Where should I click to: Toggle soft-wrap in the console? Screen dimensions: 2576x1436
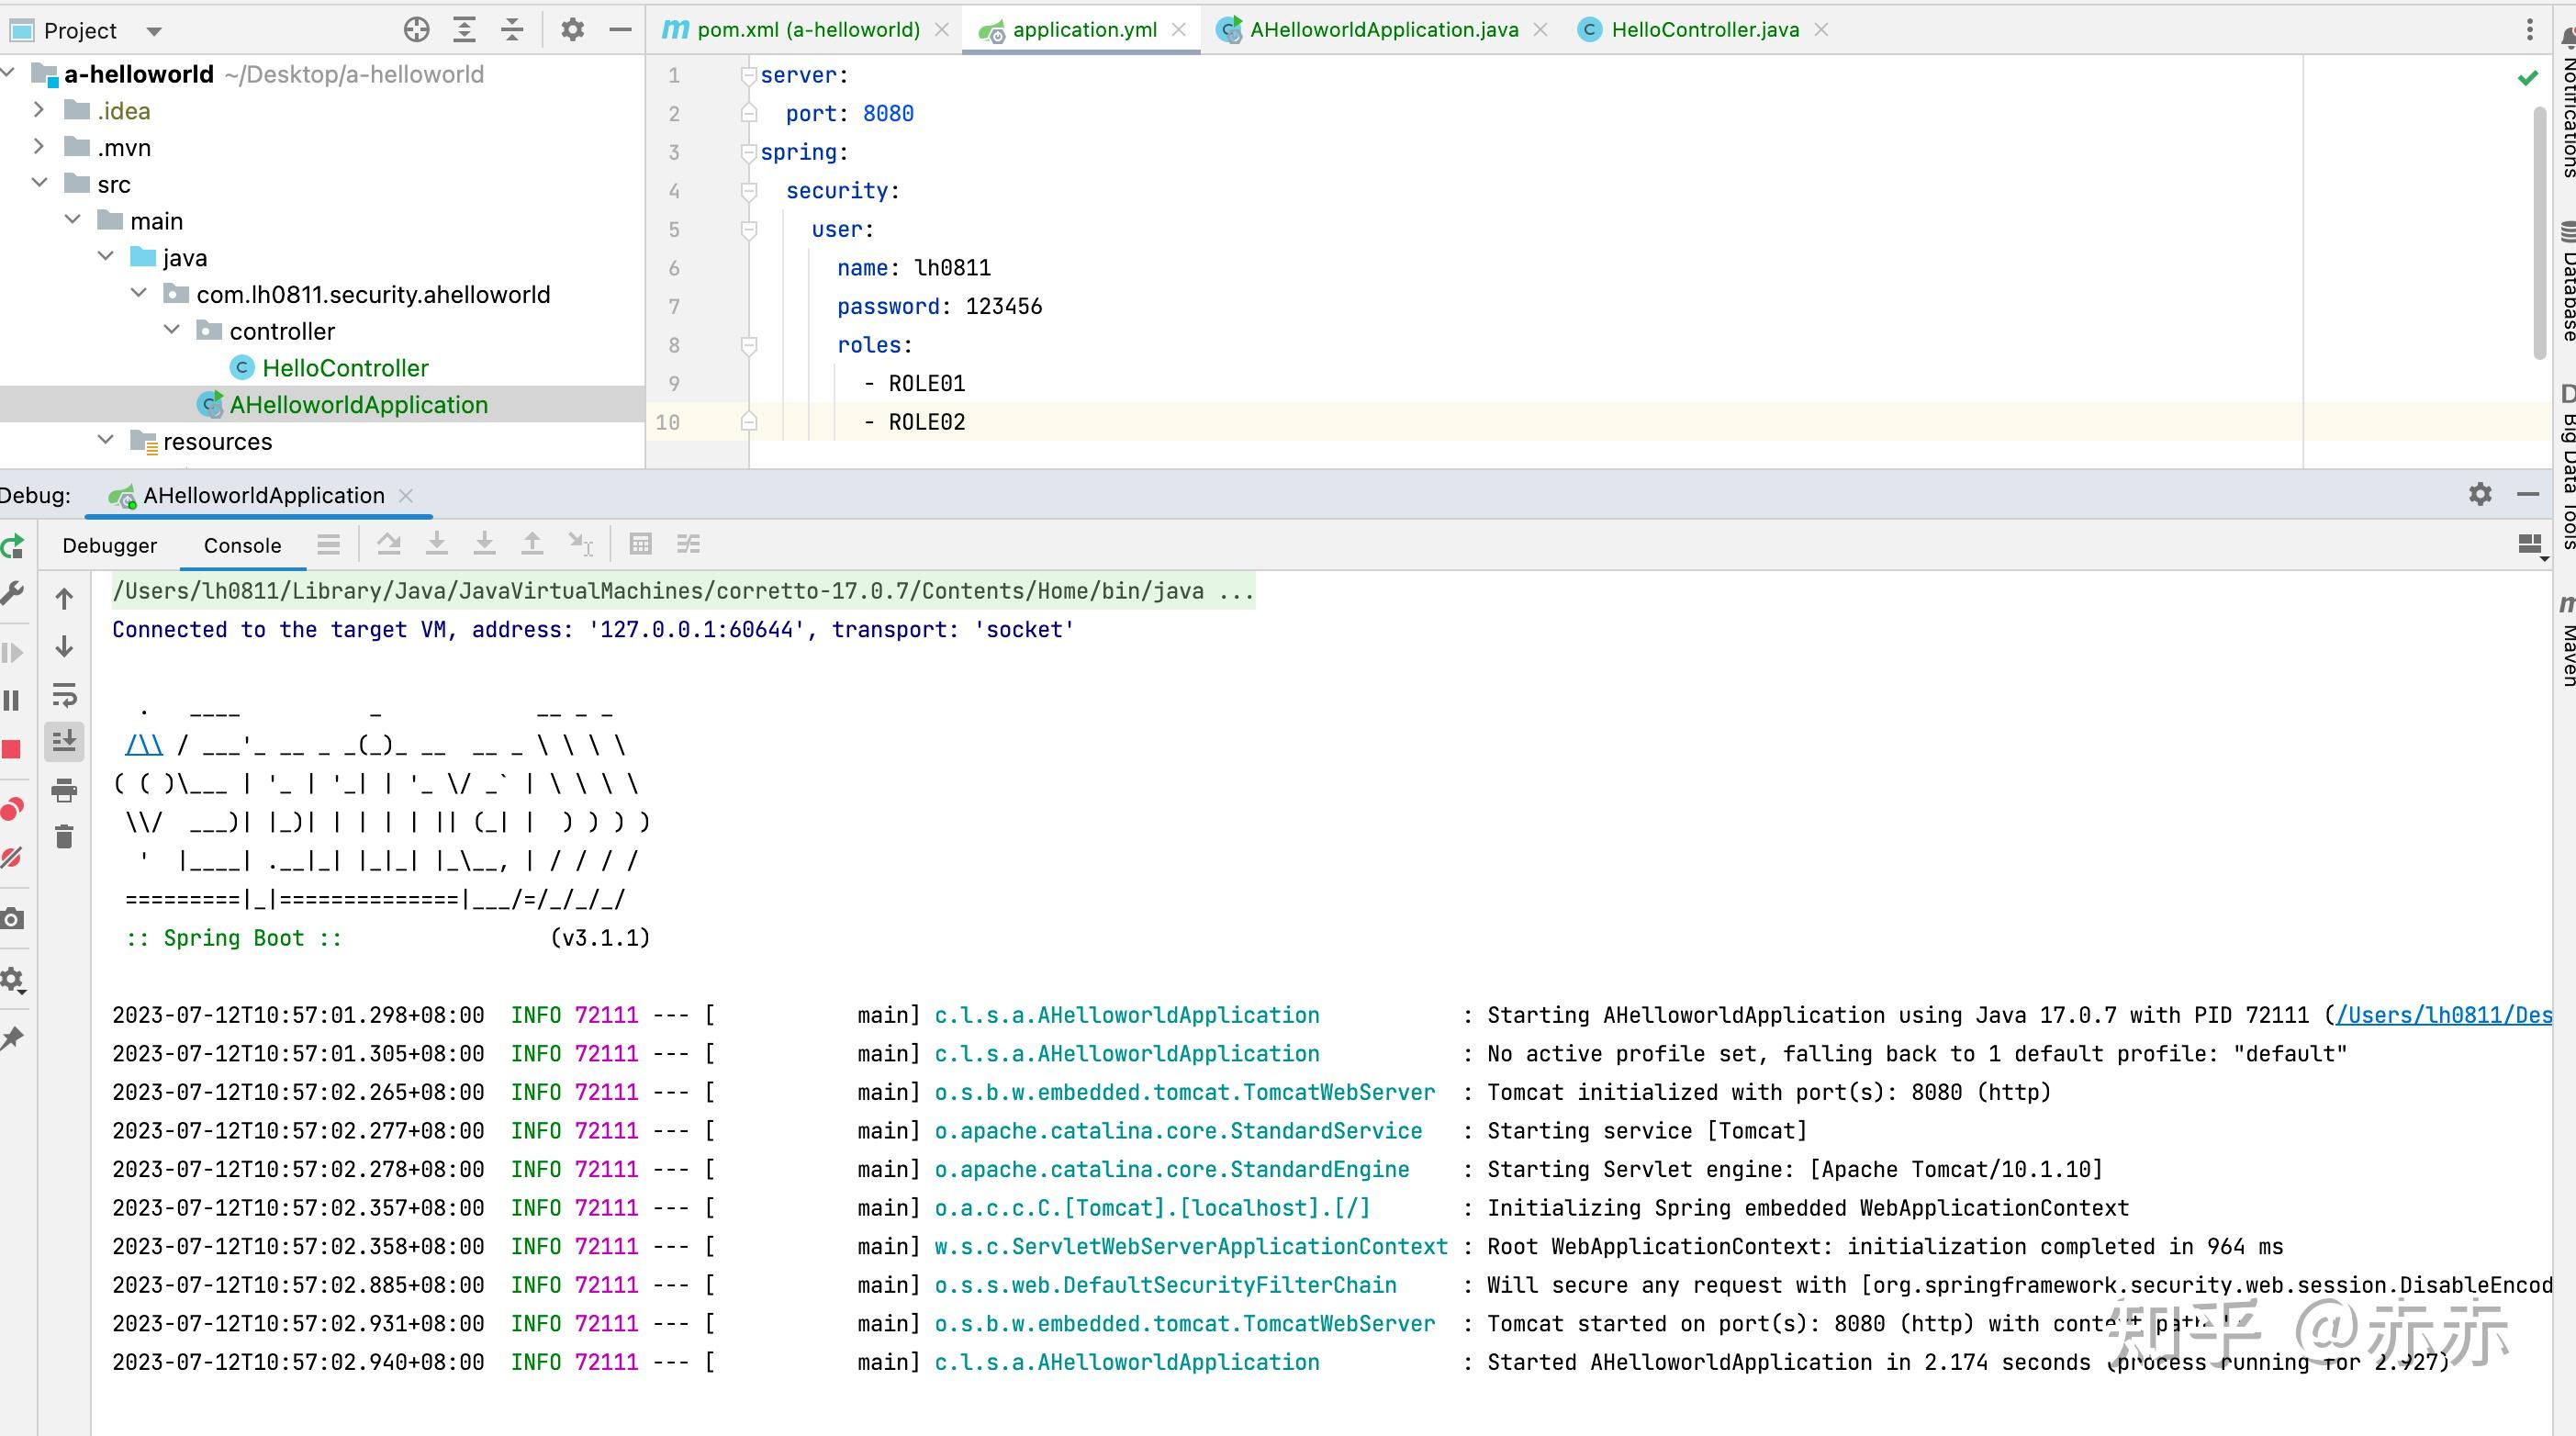pos(64,694)
